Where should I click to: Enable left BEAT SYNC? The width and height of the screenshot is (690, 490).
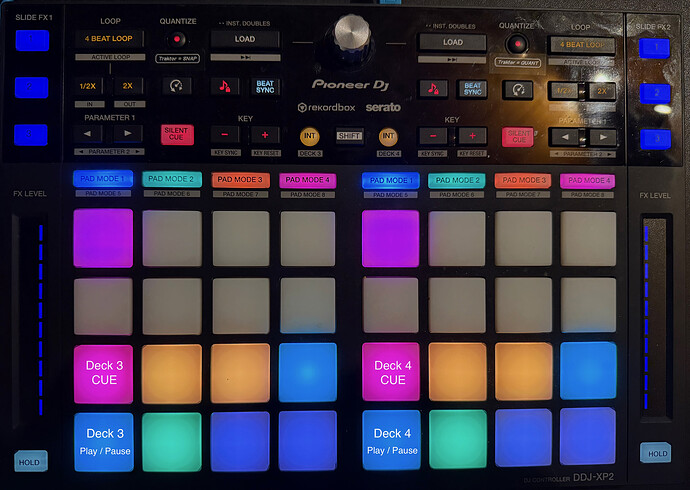pyautogui.click(x=265, y=87)
